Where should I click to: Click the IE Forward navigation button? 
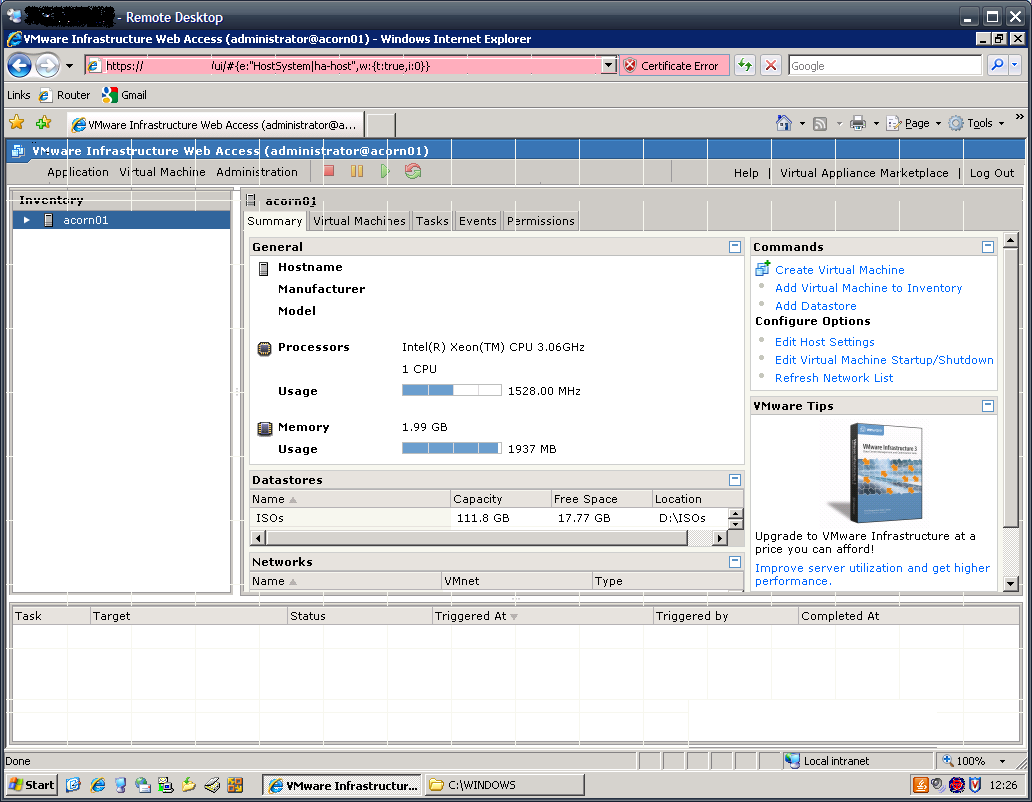pyautogui.click(x=47, y=66)
